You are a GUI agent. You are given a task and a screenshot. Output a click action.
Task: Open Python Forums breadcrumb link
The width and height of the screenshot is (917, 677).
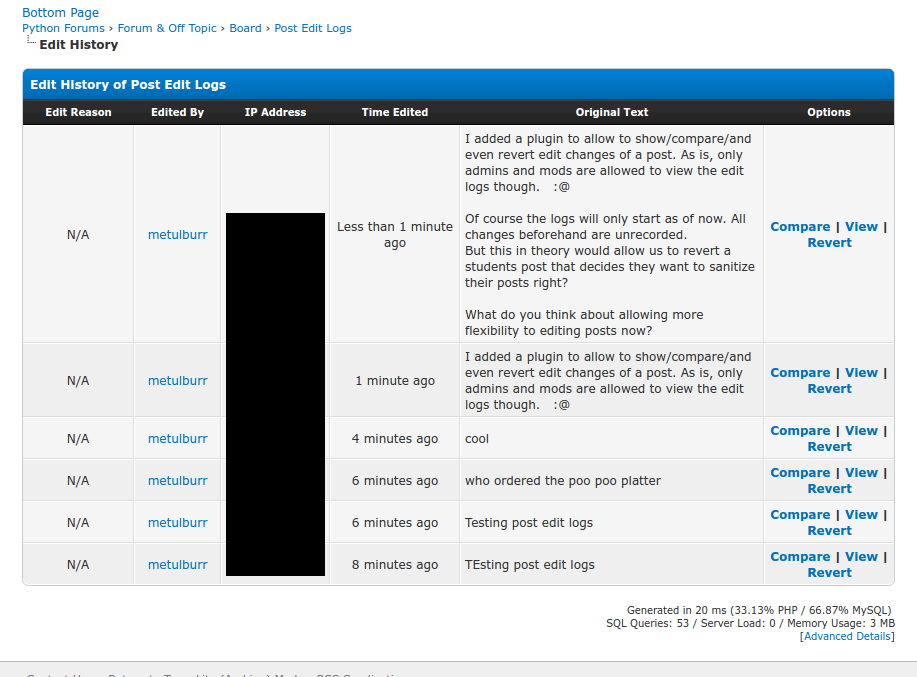pyautogui.click(x=63, y=28)
